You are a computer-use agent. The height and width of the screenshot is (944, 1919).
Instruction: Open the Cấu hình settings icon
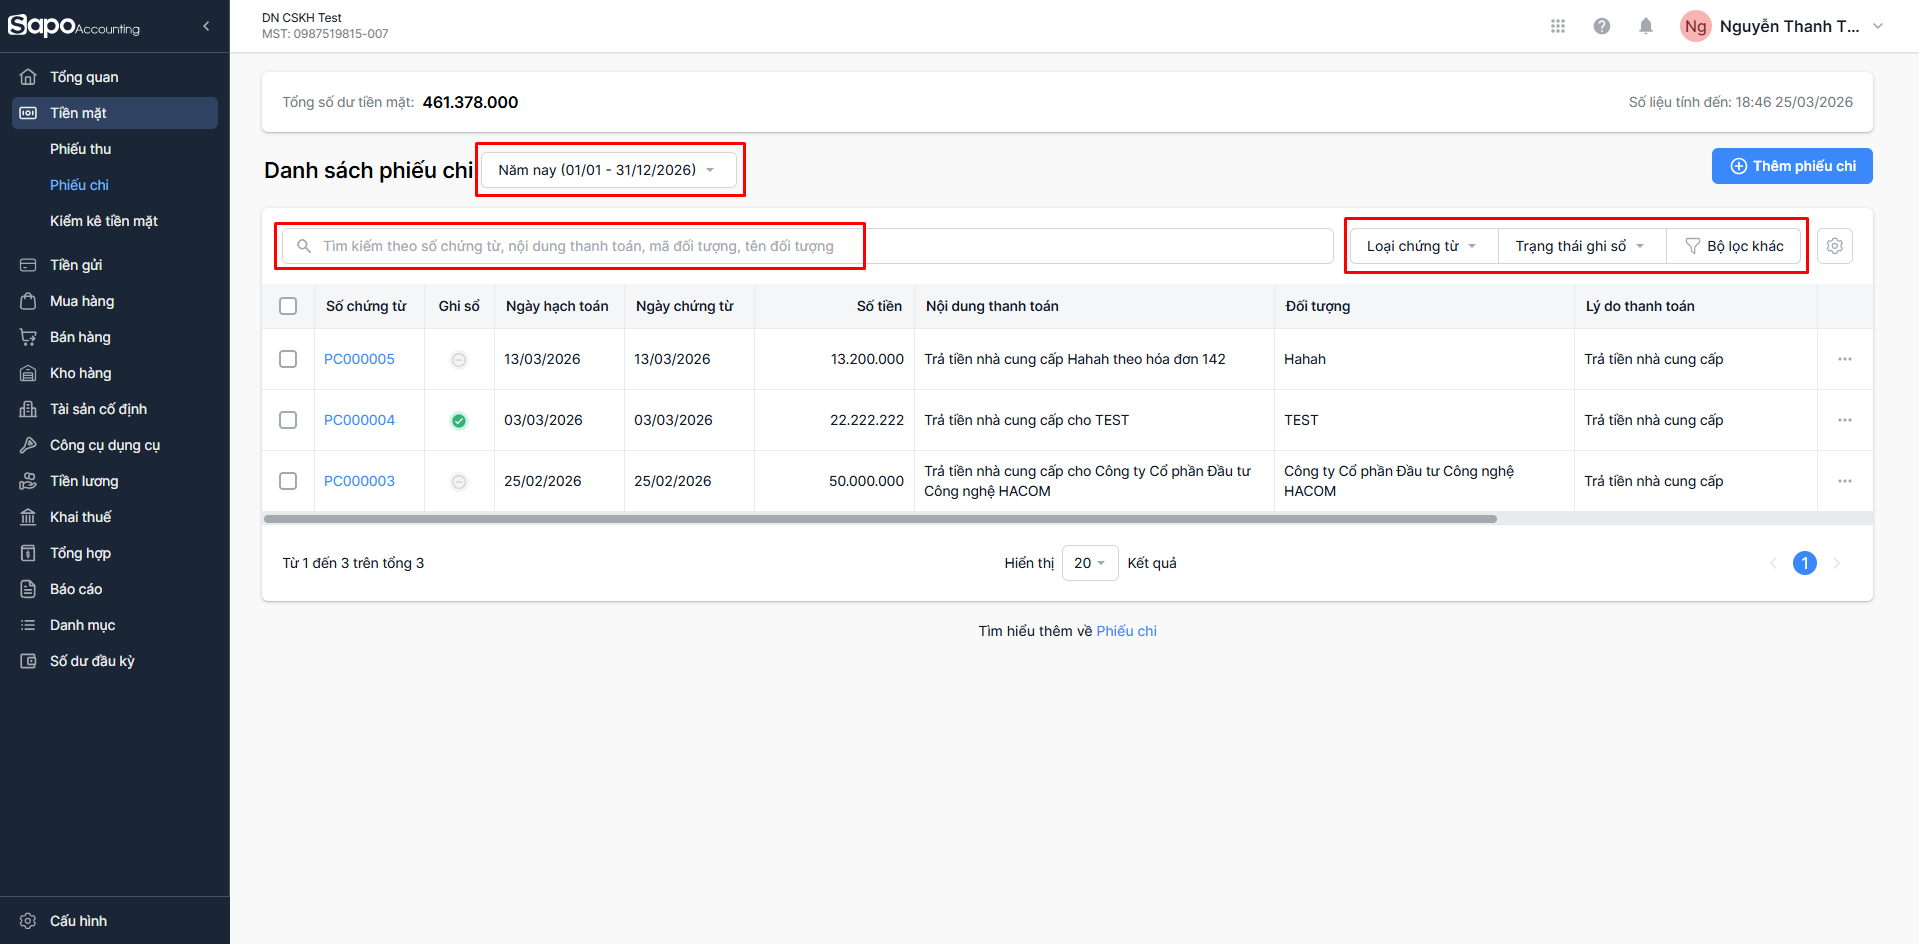pos(28,921)
